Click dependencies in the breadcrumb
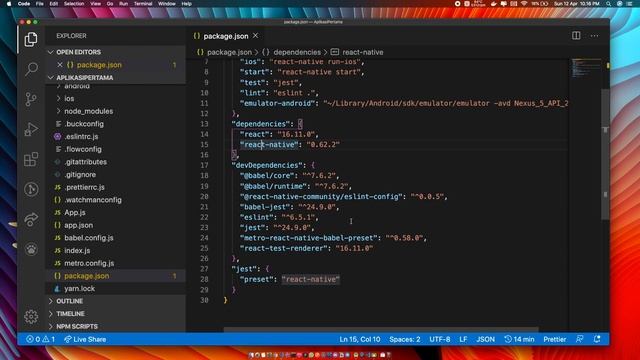640x360 pixels. tap(297, 52)
